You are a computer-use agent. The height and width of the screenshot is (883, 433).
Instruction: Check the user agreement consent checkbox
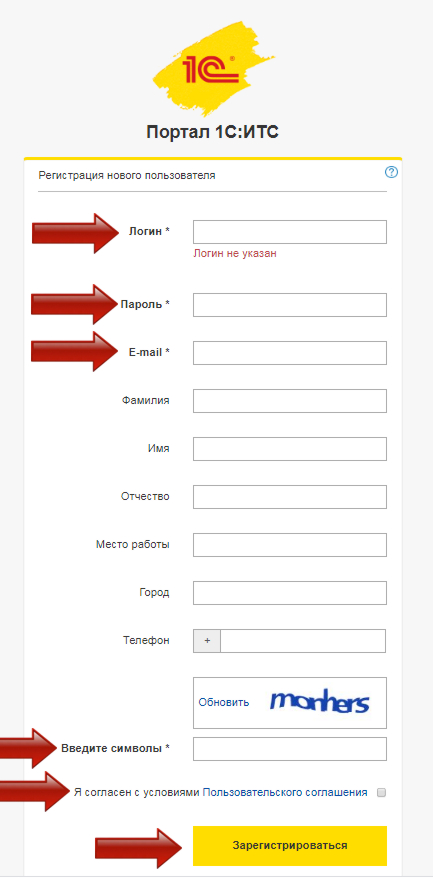point(381,792)
